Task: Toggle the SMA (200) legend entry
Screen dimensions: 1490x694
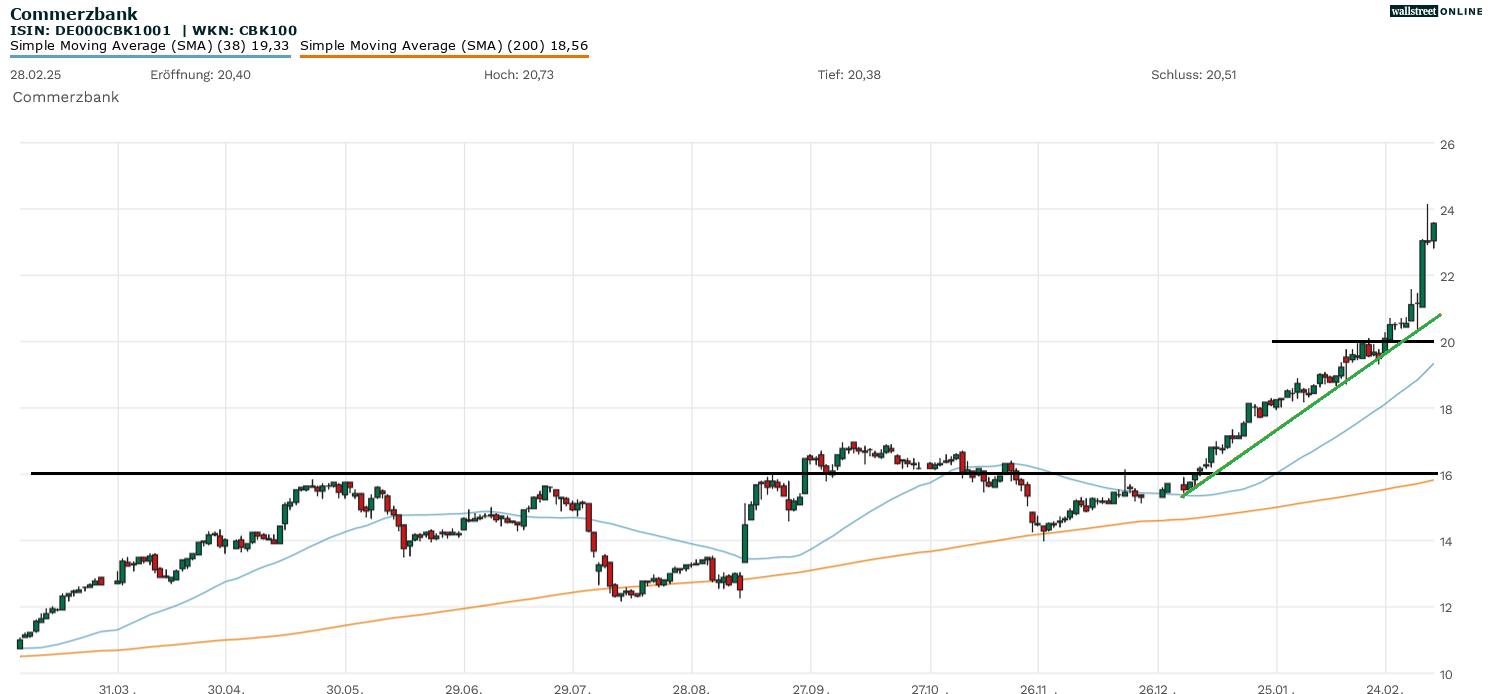Action: click(x=444, y=46)
